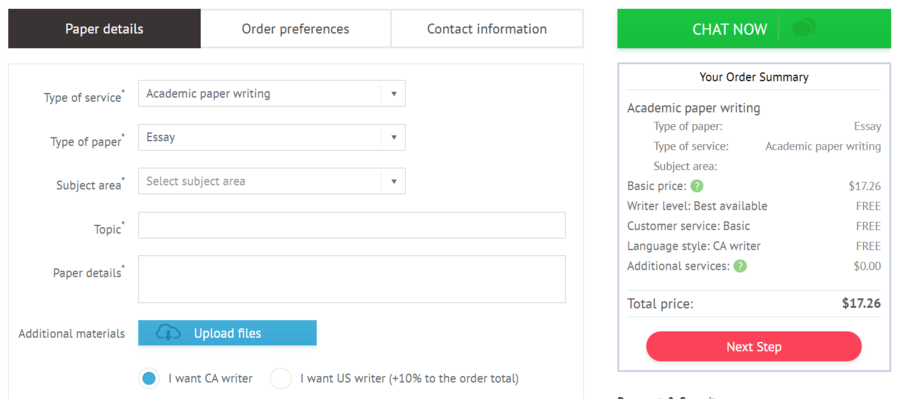Expand the Type of paper dropdown arrow
This screenshot has width=900, height=399.
394,138
